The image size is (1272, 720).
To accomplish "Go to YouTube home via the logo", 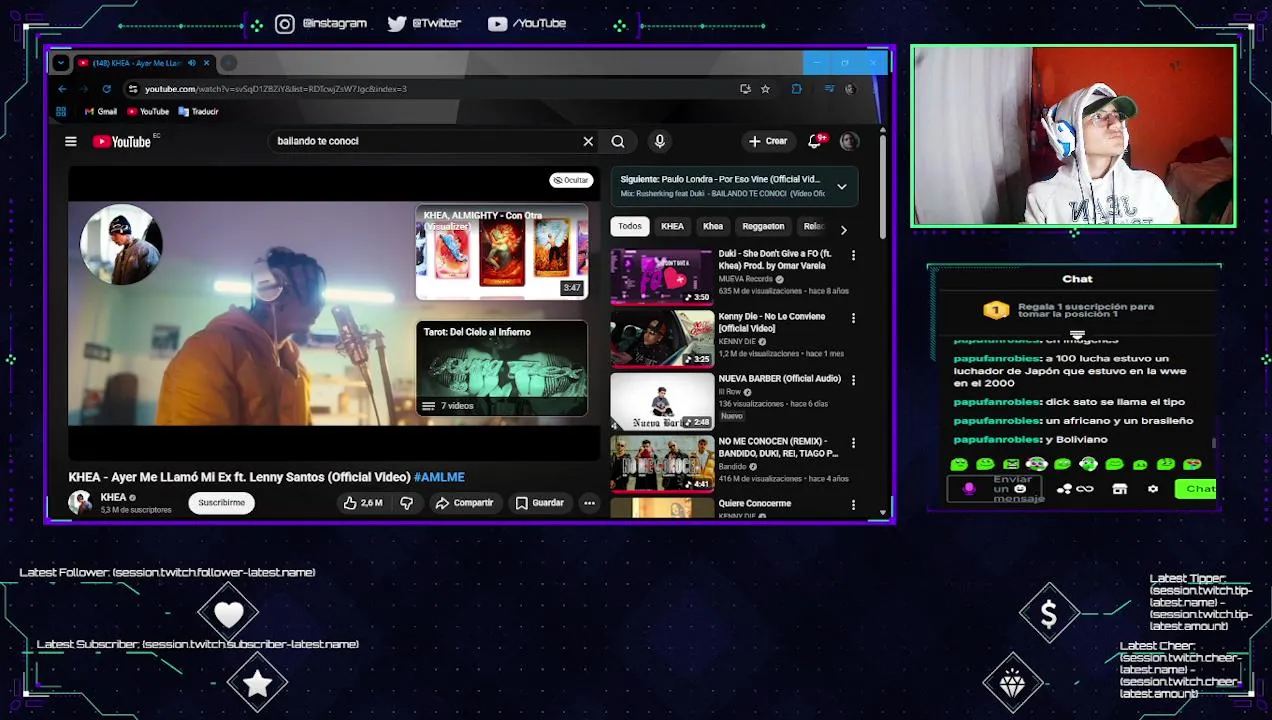I will (x=122, y=142).
